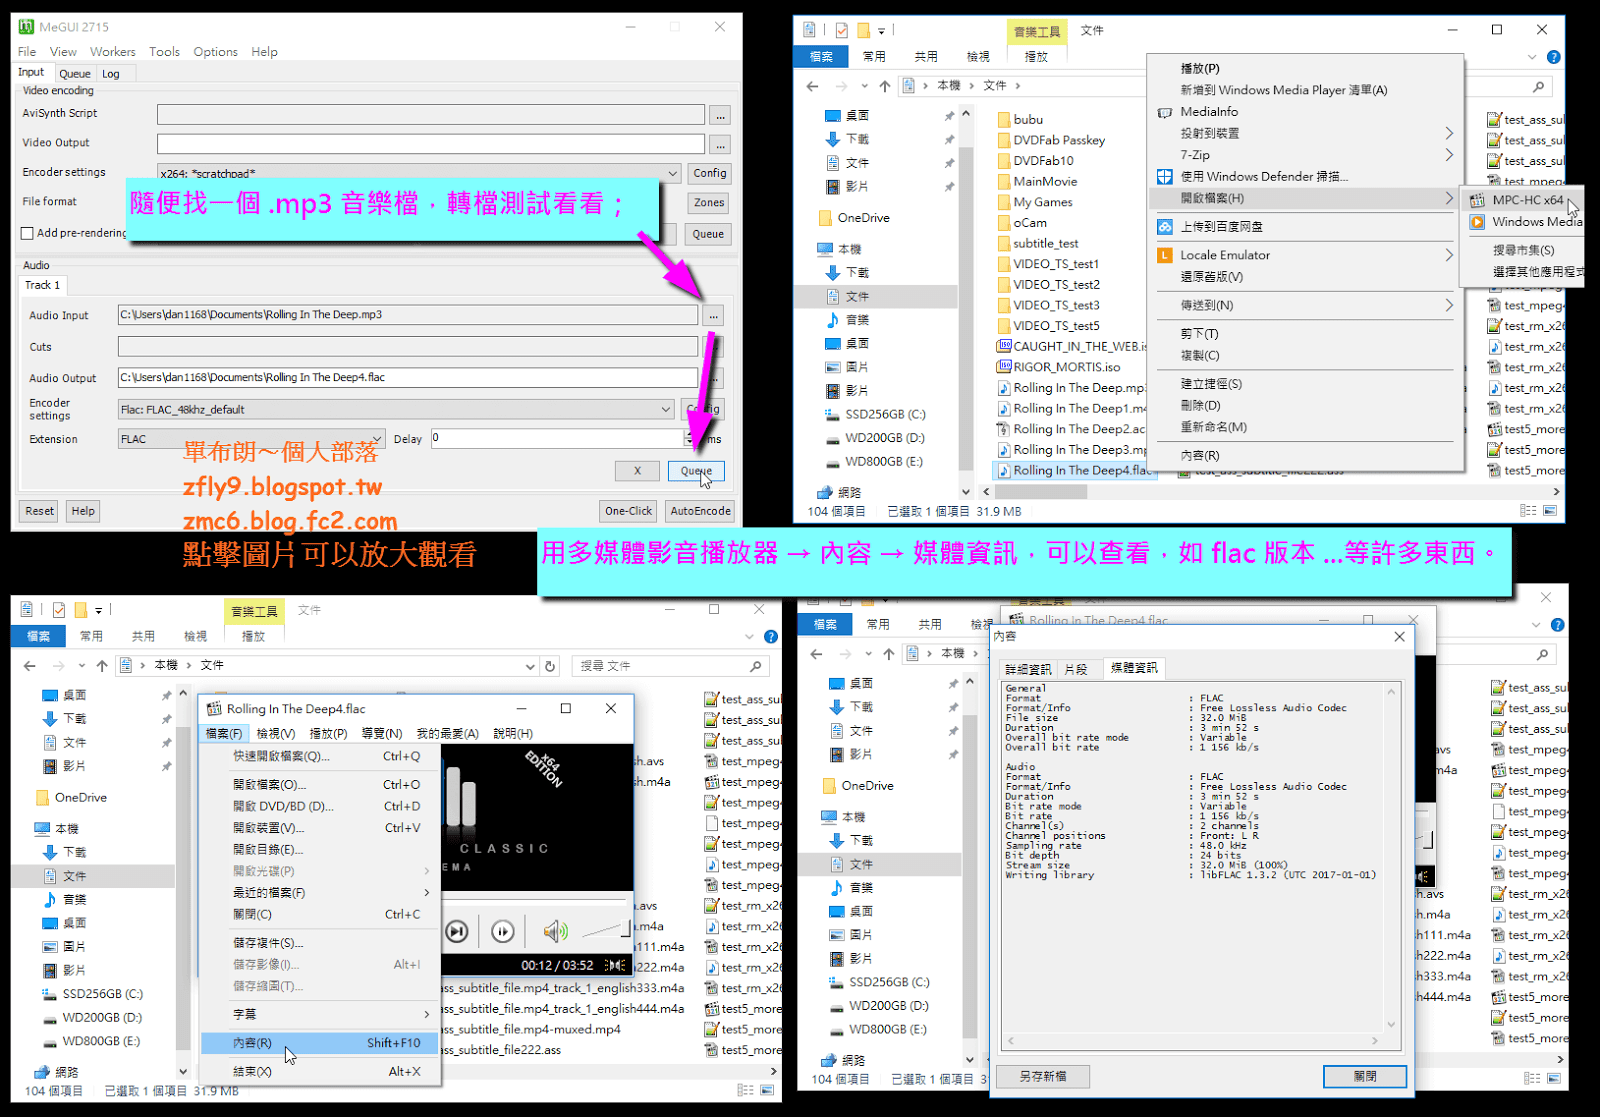
Task: Click the Rolling In The Deep.mp3 file row
Action: coord(1072,388)
